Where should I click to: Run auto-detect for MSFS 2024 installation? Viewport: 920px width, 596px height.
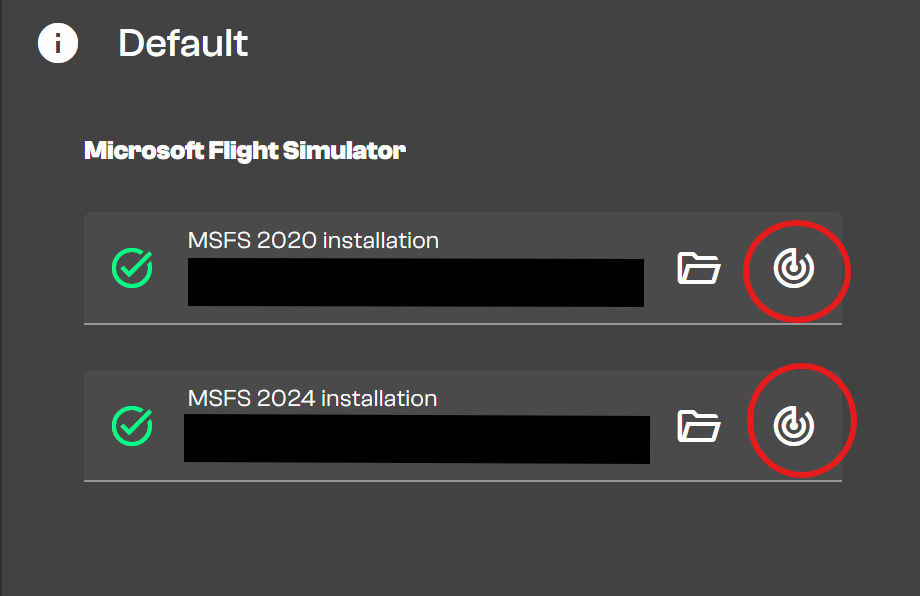click(794, 426)
